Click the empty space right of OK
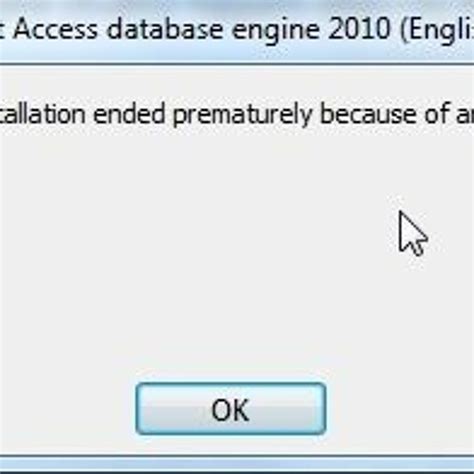 [x=400, y=409]
